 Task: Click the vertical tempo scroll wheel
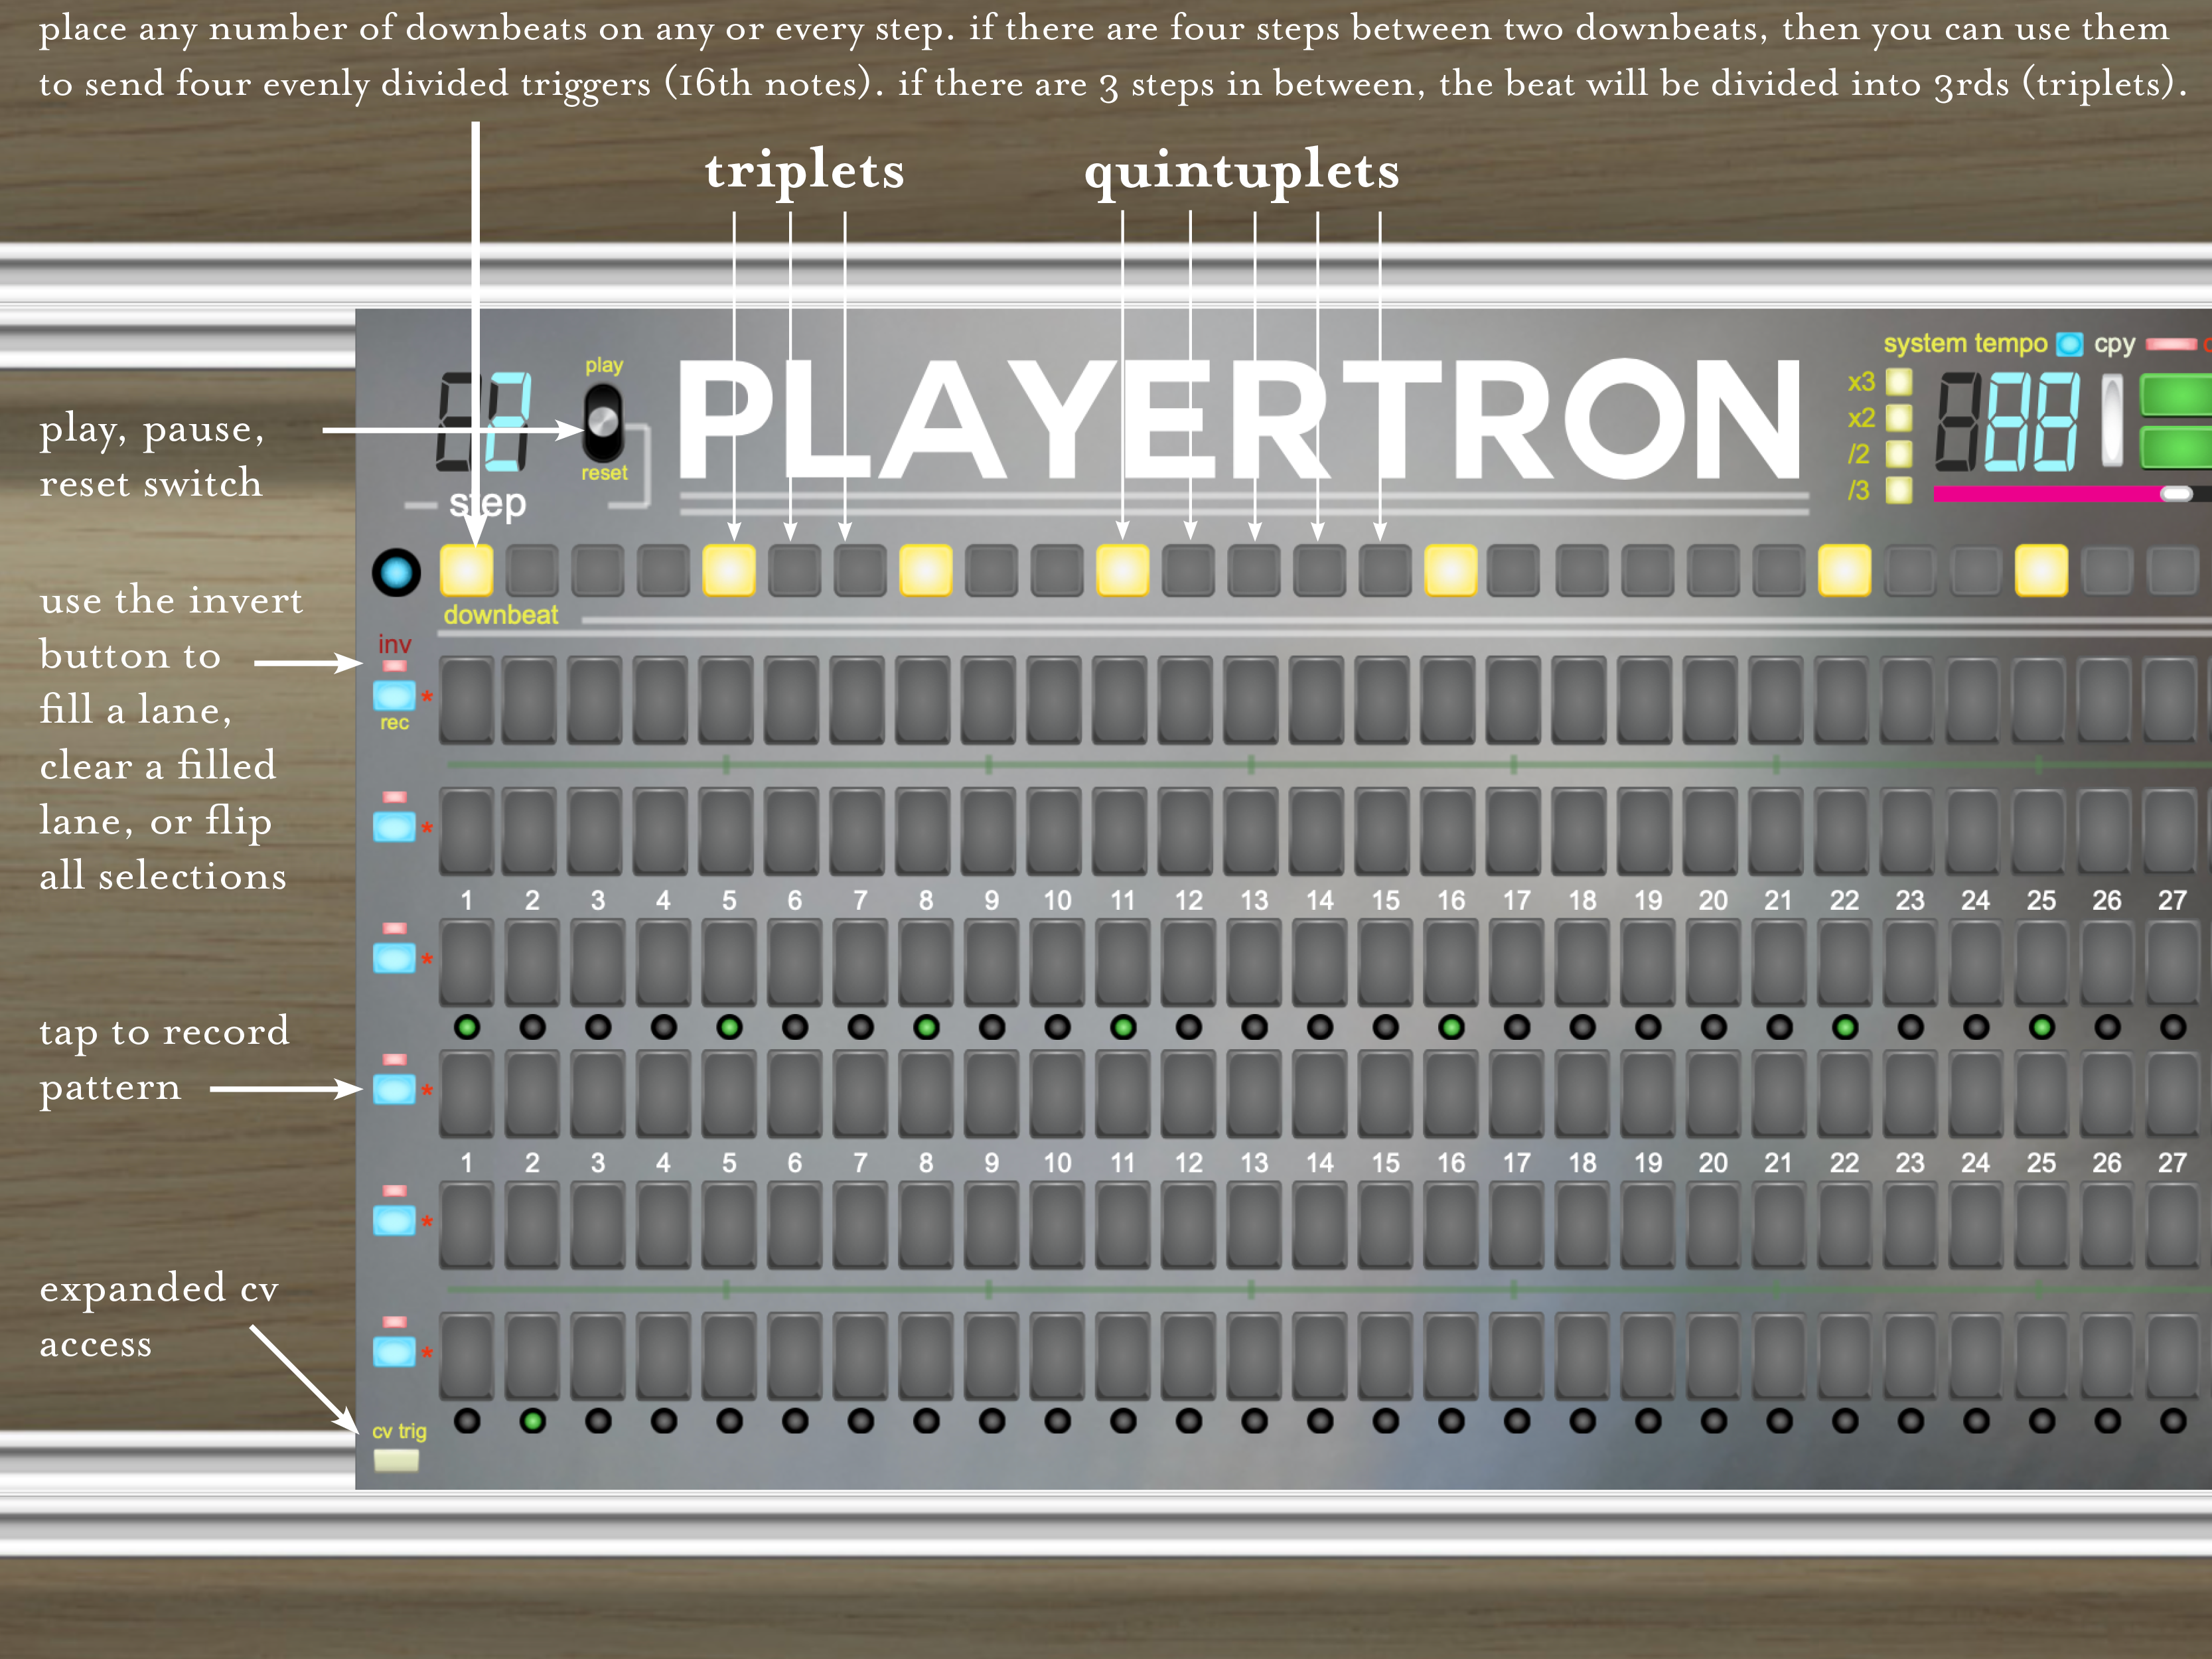[x=2112, y=420]
